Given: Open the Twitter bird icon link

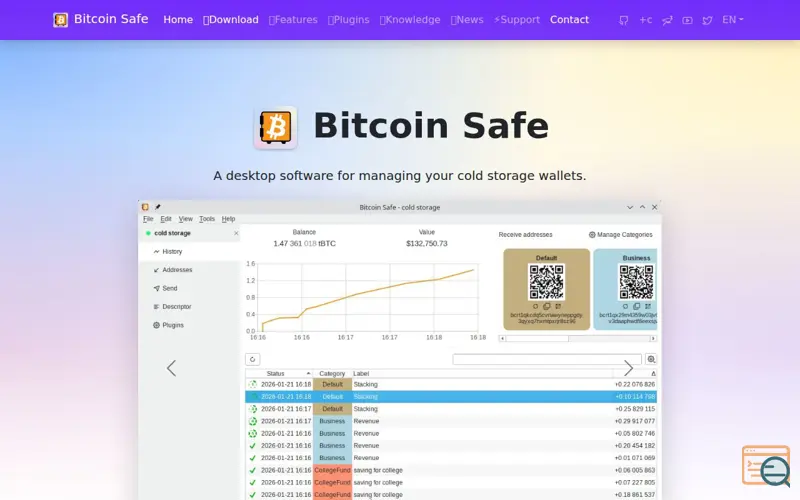Looking at the screenshot, I should (x=707, y=20).
